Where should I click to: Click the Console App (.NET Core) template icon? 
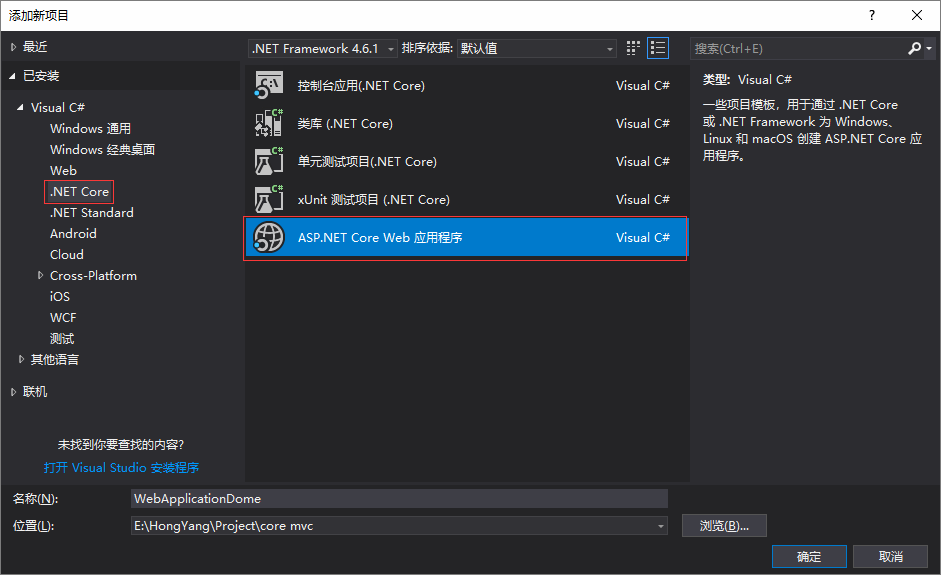pos(268,85)
